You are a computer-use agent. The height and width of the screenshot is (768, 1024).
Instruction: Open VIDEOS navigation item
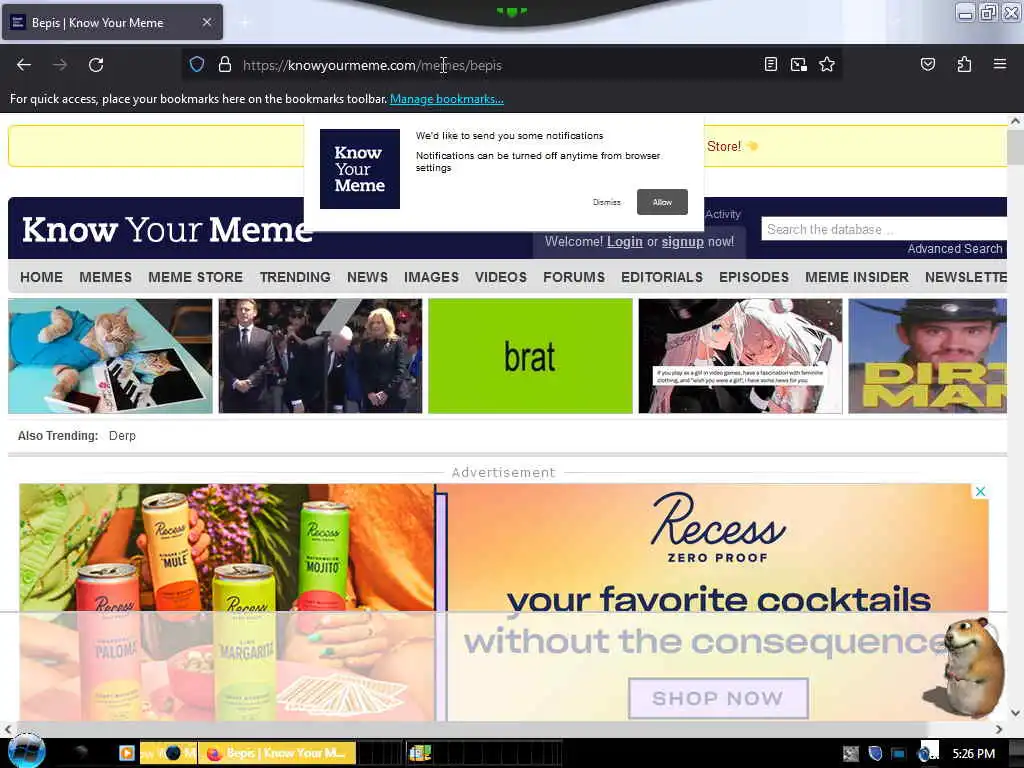pos(501,277)
